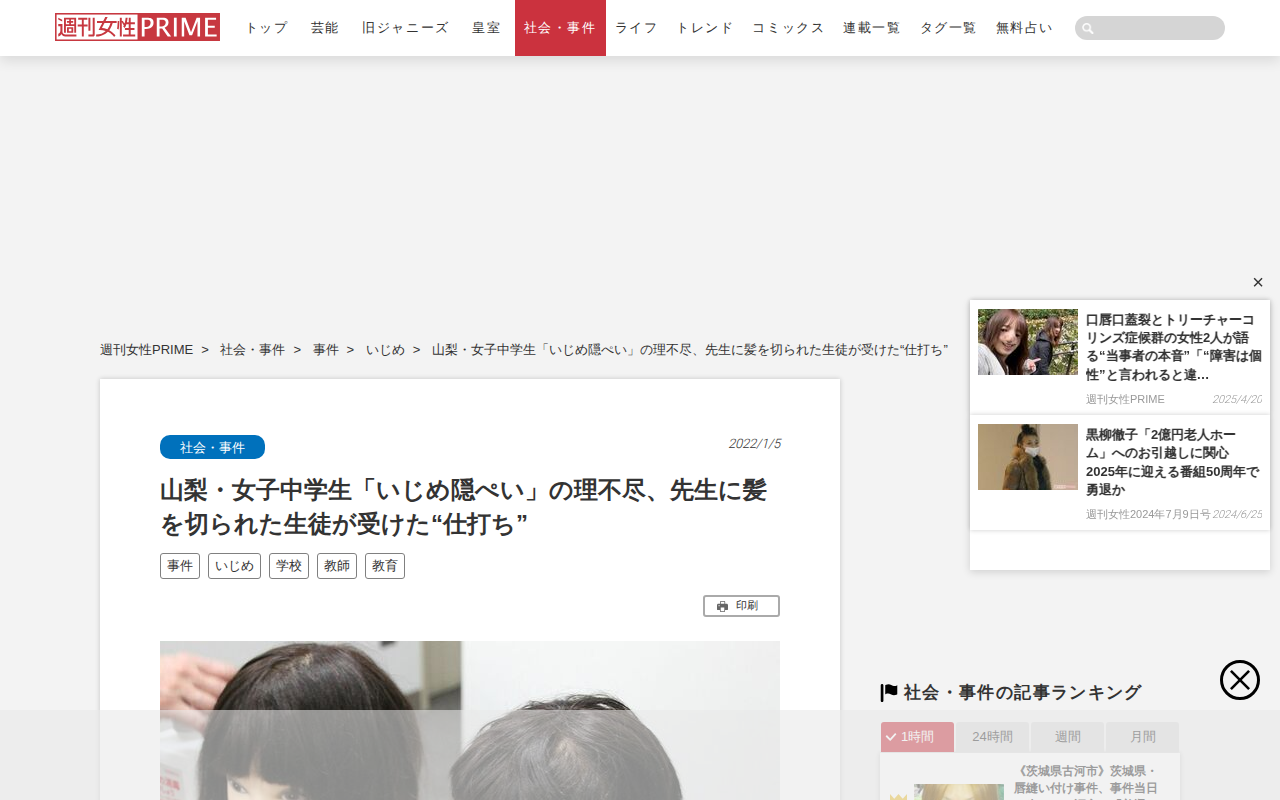Click 事件 breadcrumb link
The height and width of the screenshot is (800, 1280).
point(326,350)
